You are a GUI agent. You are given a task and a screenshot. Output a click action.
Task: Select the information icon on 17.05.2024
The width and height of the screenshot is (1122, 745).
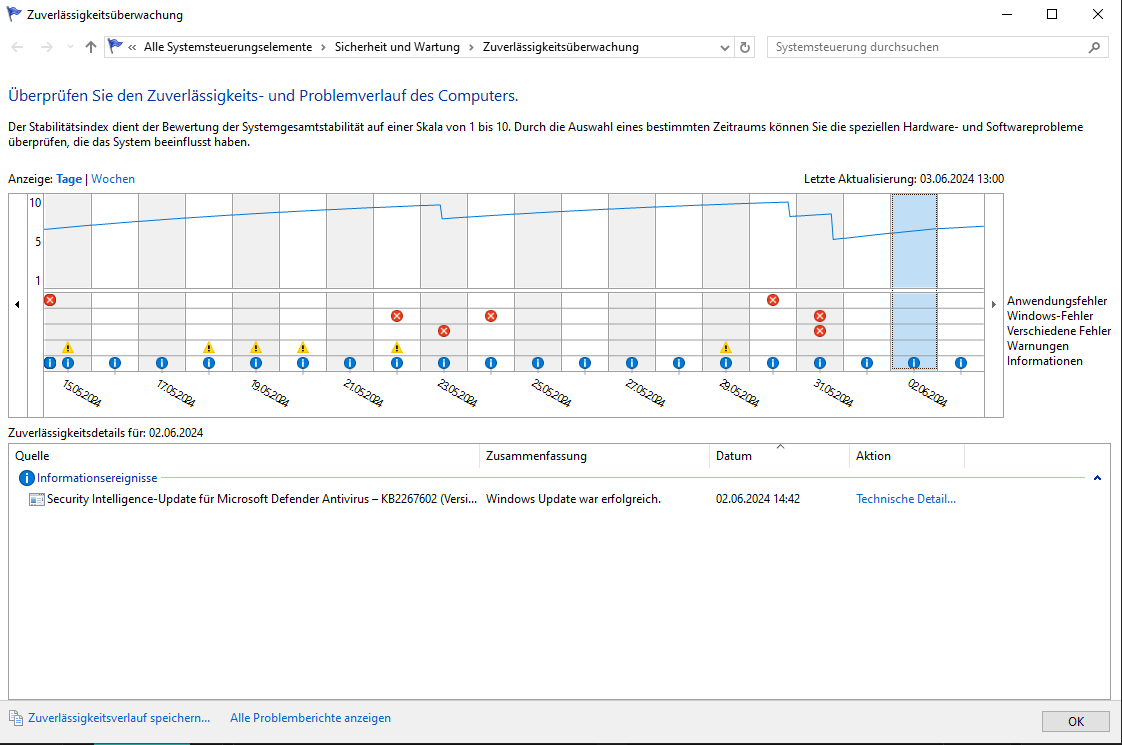coord(162,363)
